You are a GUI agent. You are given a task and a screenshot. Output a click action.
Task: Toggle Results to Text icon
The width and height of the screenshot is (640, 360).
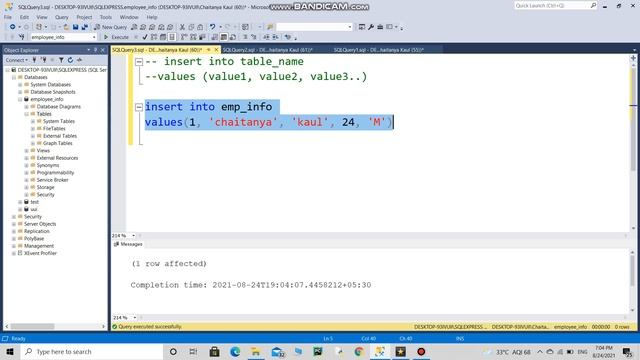(215, 37)
